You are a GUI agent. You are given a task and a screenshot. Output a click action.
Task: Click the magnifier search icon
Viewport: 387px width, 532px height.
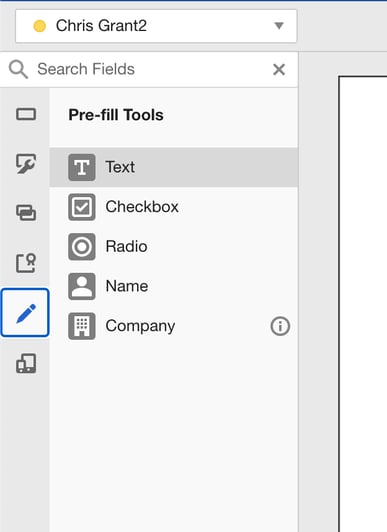[x=18, y=69]
